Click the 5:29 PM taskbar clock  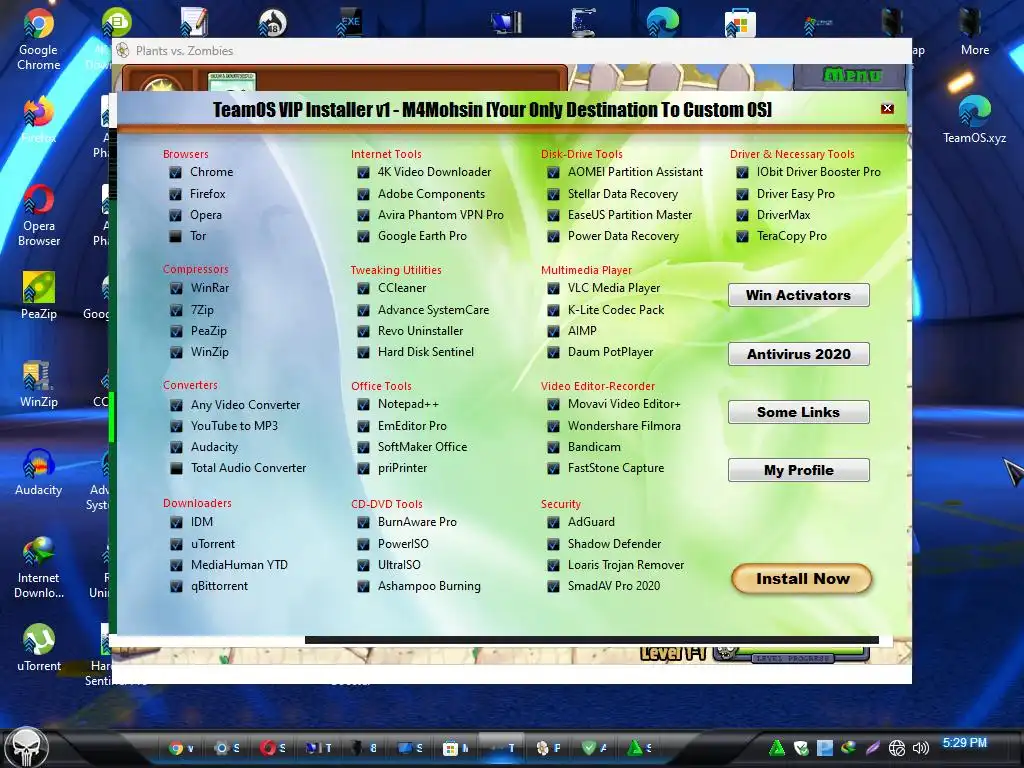(x=965, y=743)
